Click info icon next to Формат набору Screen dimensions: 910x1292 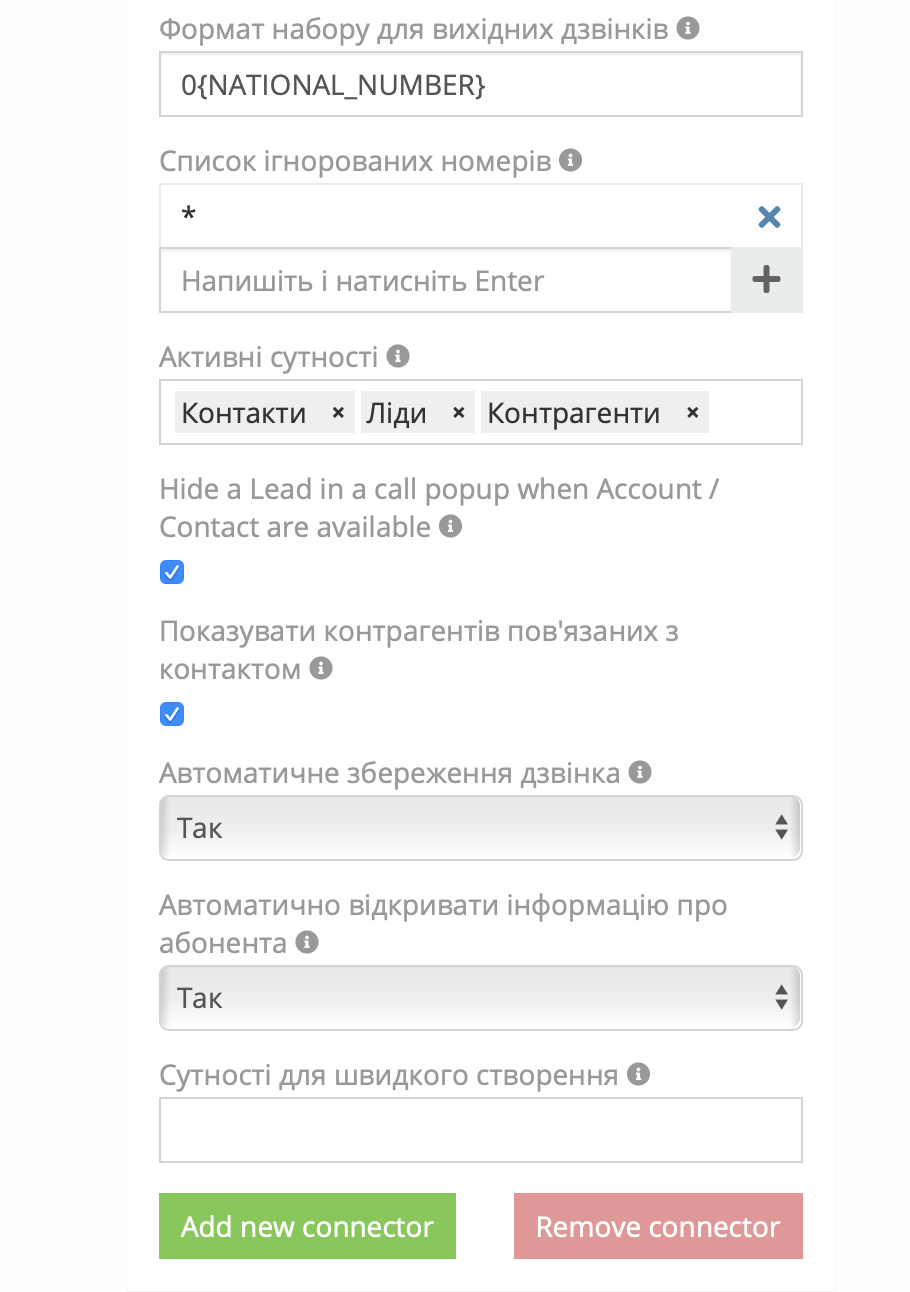pyautogui.click(x=687, y=29)
